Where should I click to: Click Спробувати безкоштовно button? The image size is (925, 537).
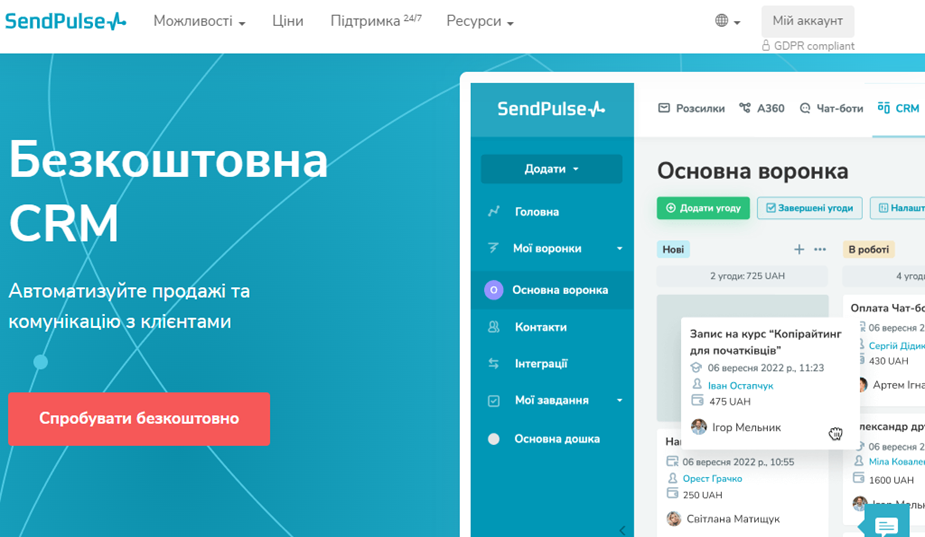coord(139,418)
